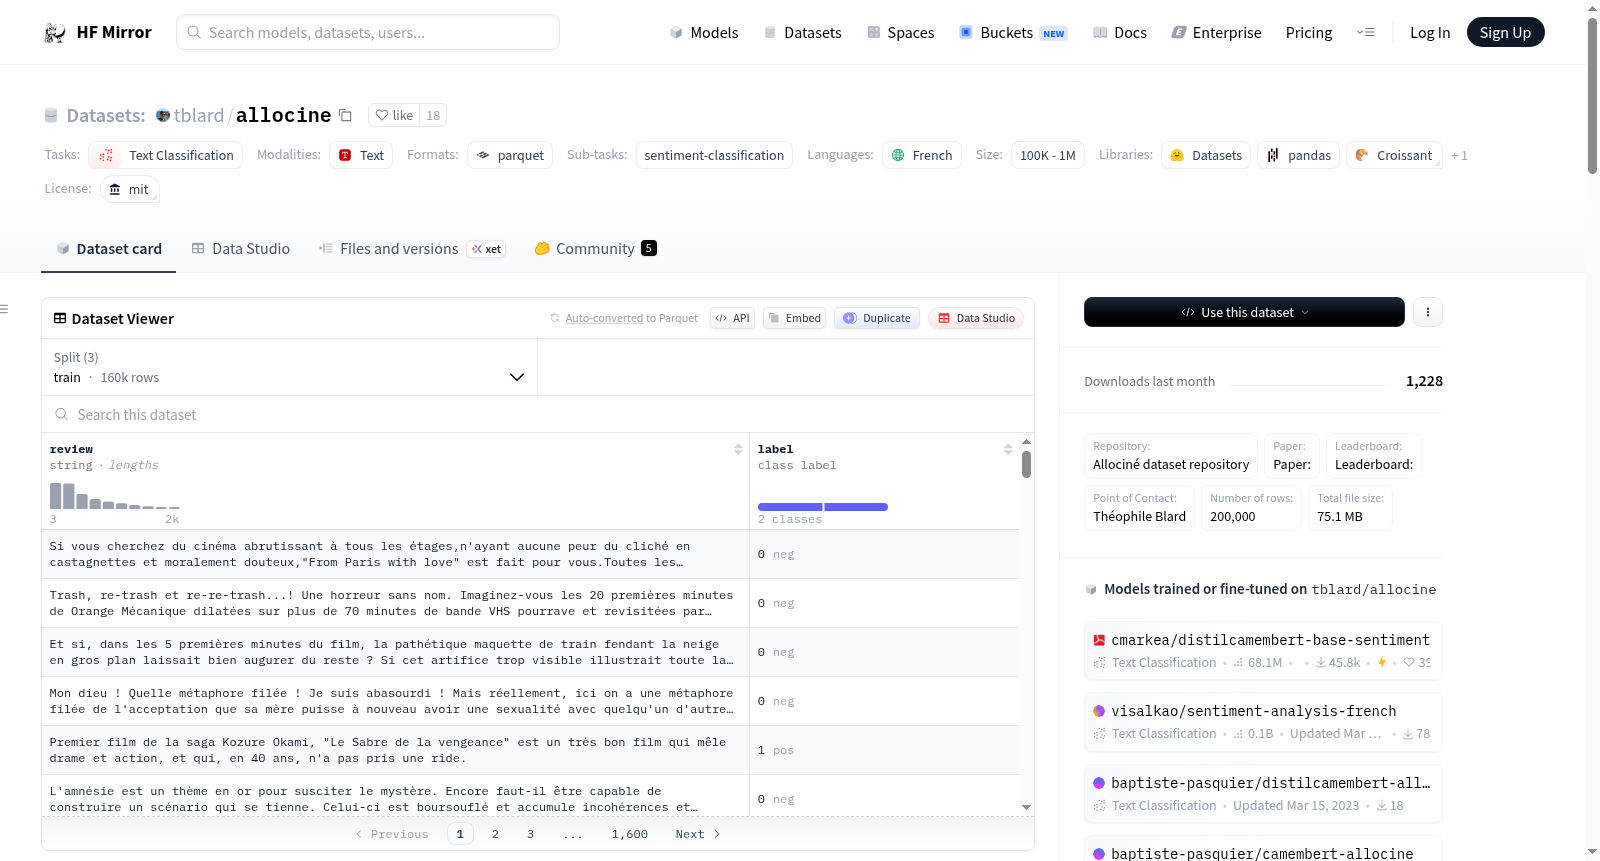Expand the extra navigation menu icon
The width and height of the screenshot is (1600, 861).
[1365, 33]
